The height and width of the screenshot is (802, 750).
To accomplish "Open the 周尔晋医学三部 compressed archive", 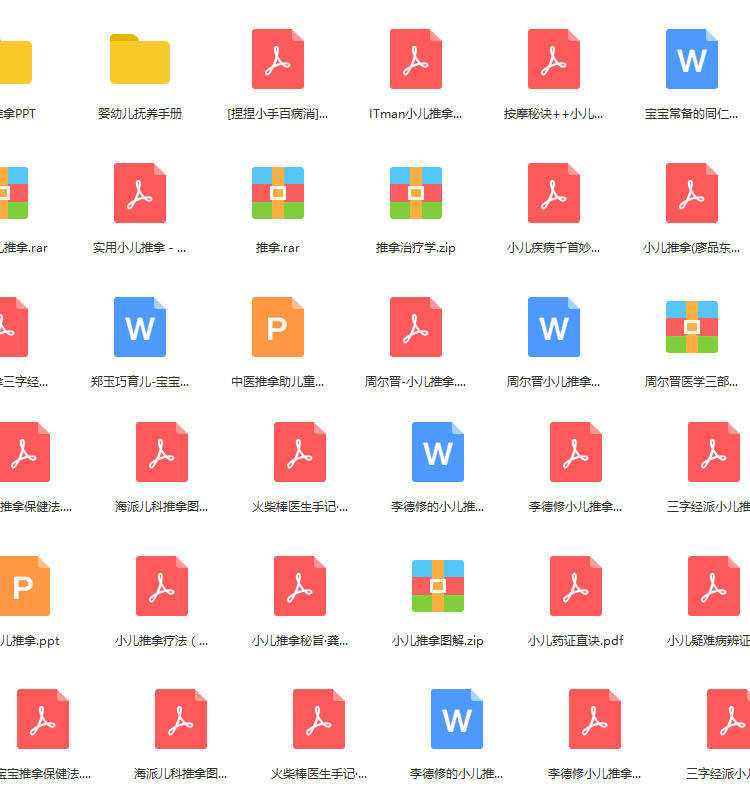I will tap(692, 327).
